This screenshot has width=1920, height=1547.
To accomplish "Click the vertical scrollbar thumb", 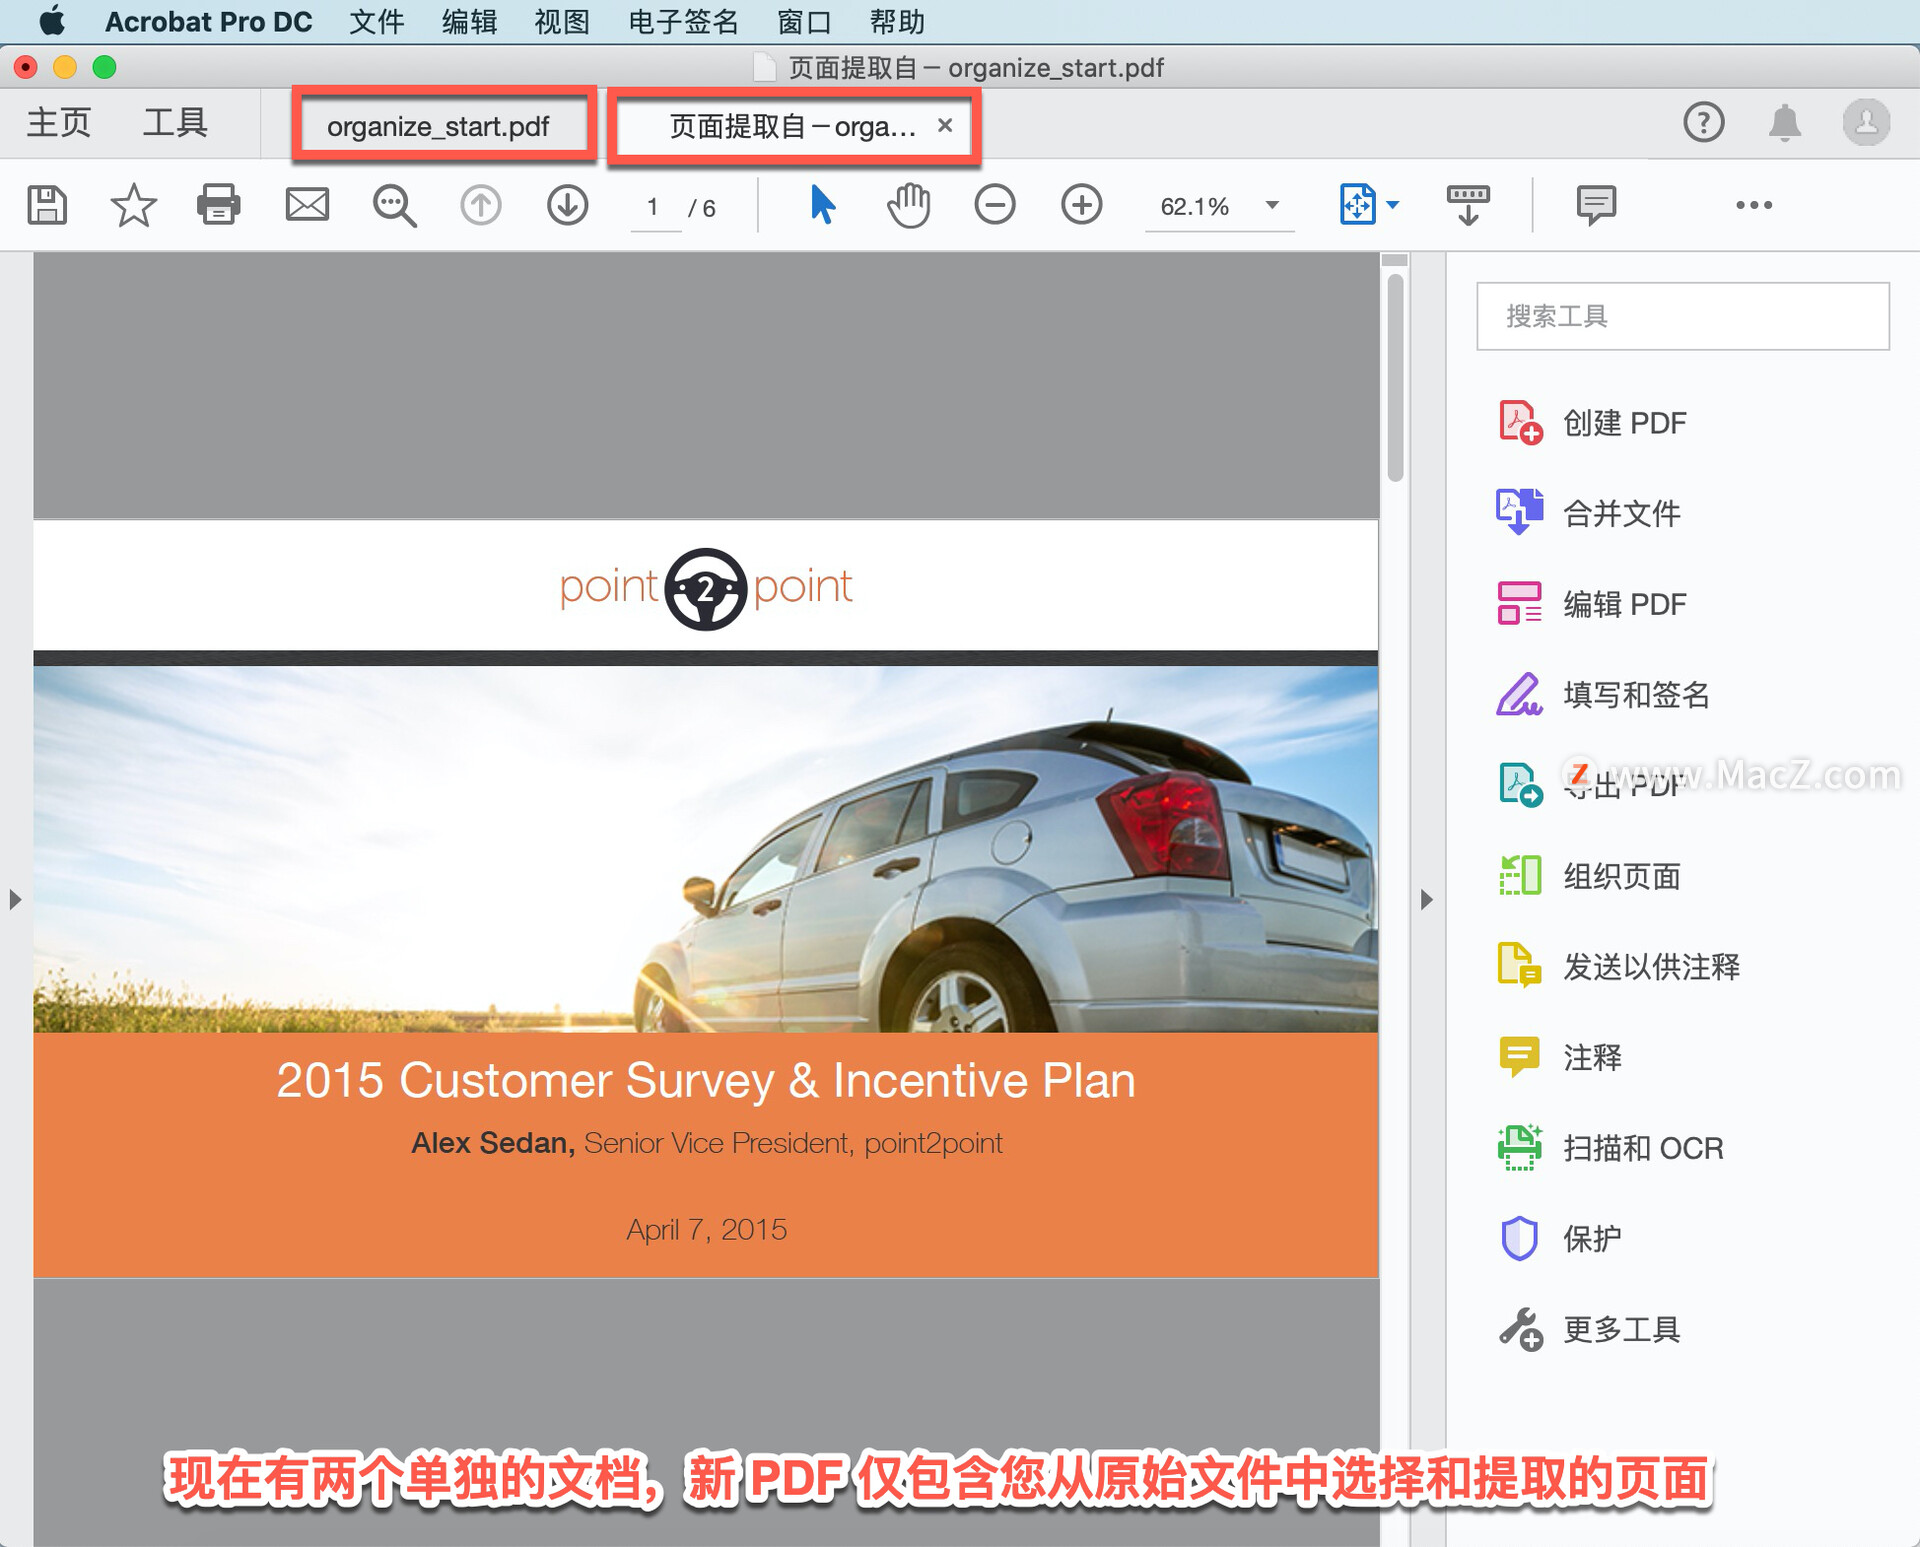I will tap(1395, 380).
